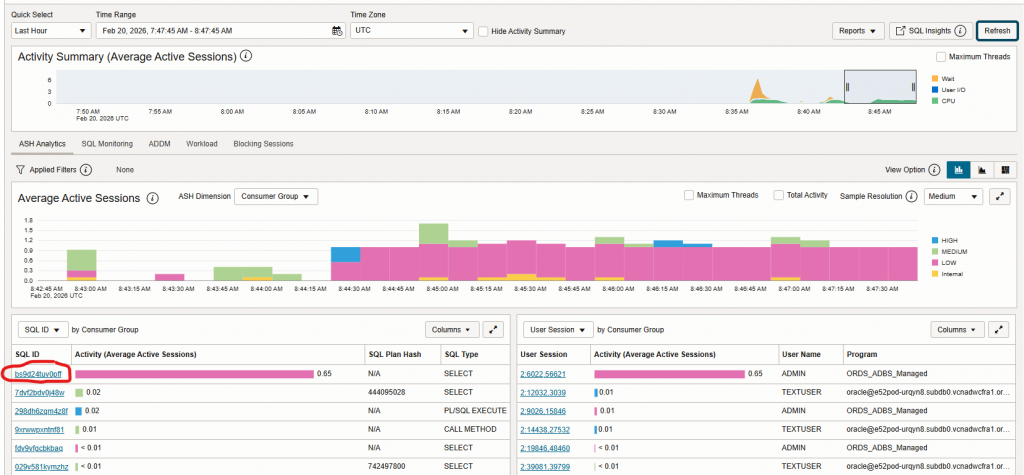Image resolution: width=1024 pixels, height=475 pixels.
Task: Open the Time Range calendar picker icon
Action: (337, 31)
